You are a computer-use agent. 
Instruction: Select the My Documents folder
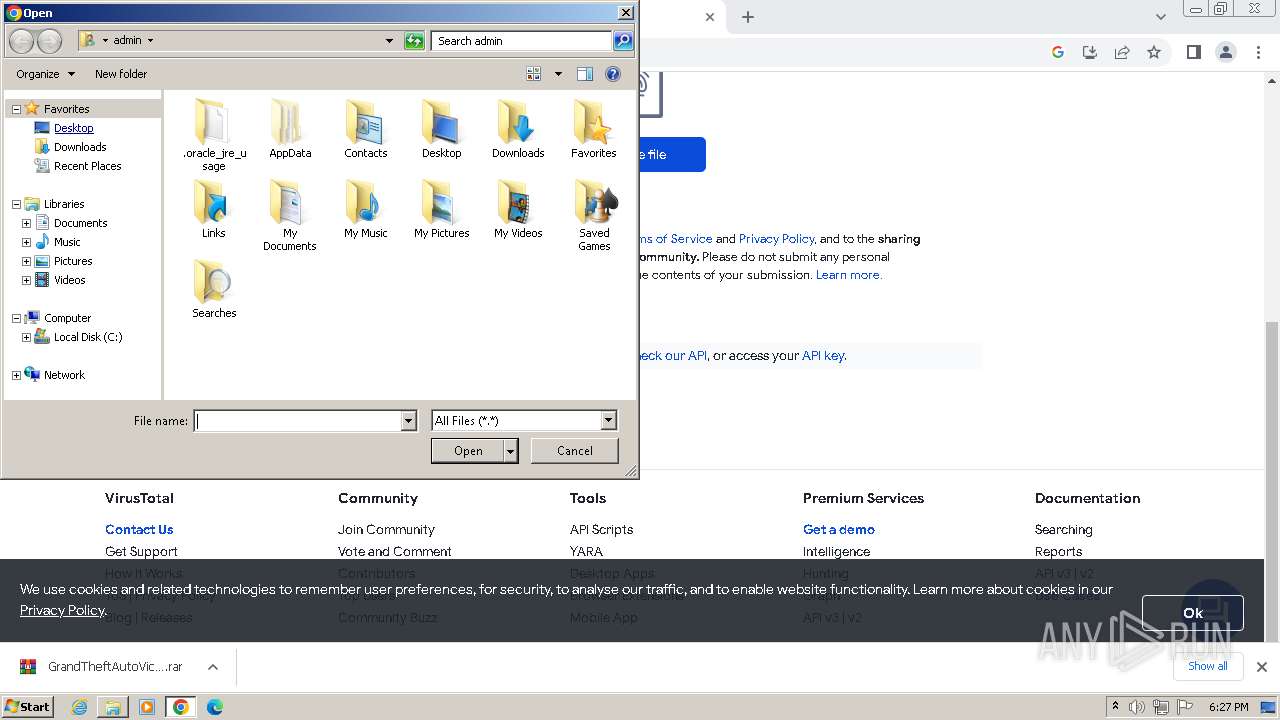coord(290,214)
